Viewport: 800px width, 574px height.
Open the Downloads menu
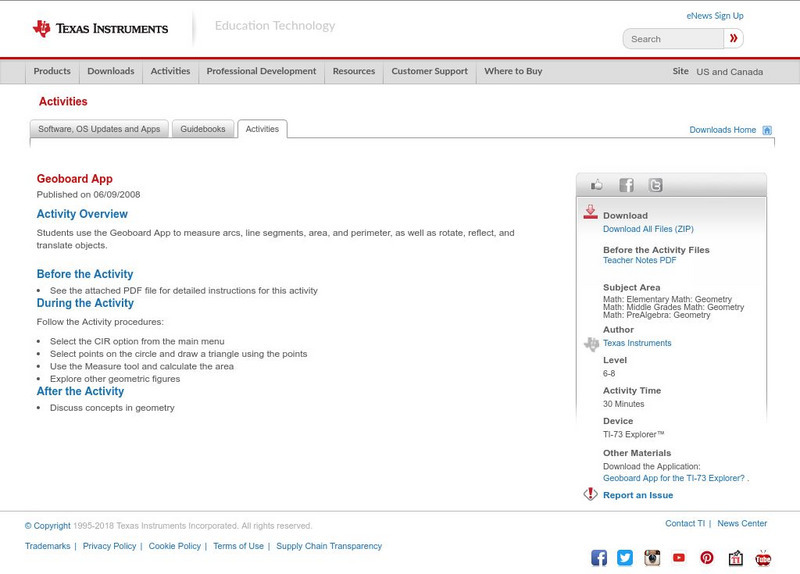click(111, 71)
